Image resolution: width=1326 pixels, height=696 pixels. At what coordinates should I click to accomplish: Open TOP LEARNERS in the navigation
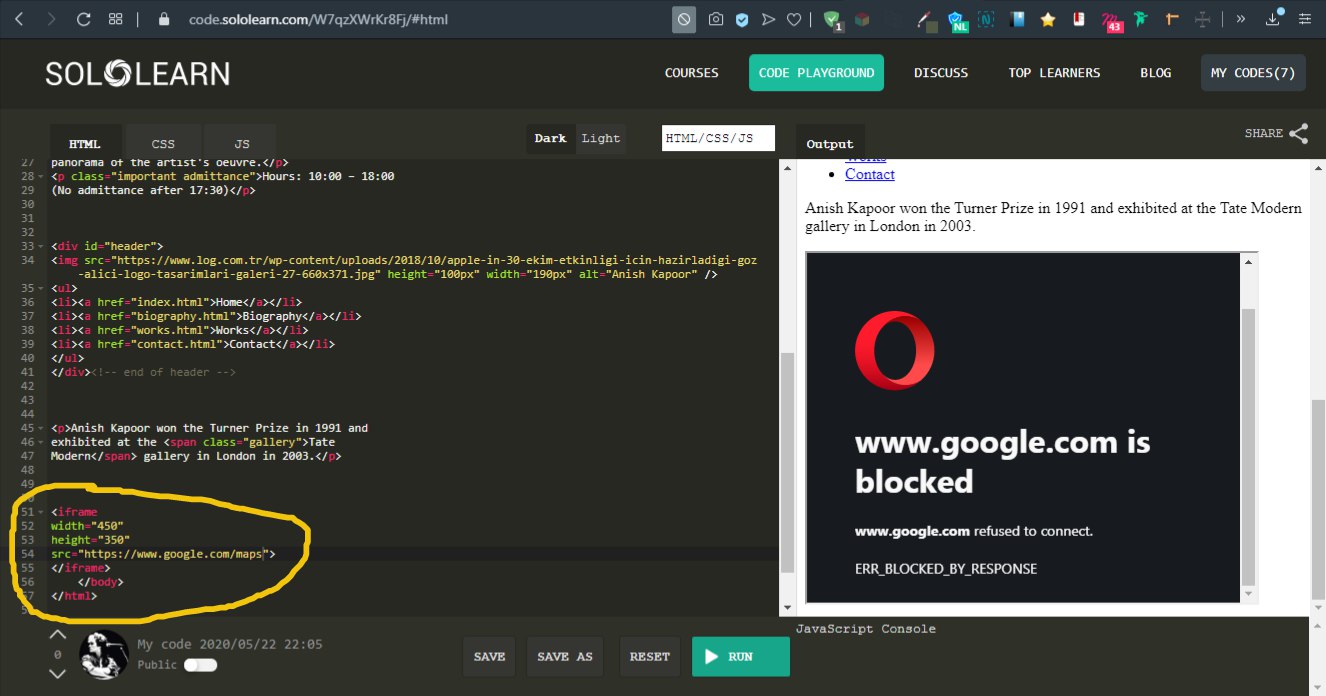(x=1054, y=73)
